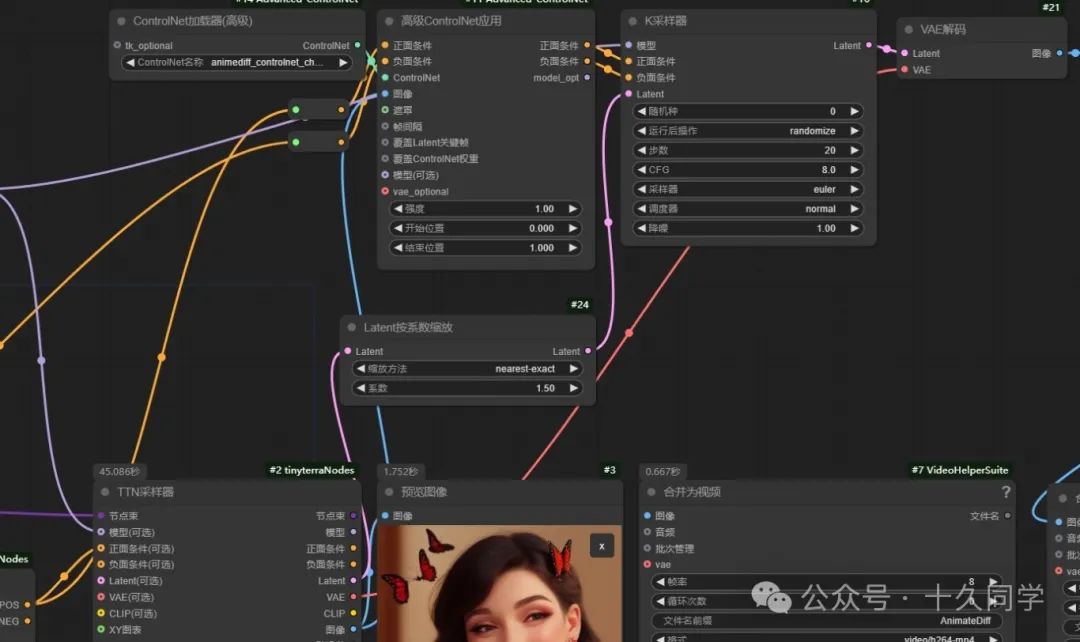The width and height of the screenshot is (1080, 642).
Task: Click the ControlNet output socket on the loader node
Action: (x=357, y=45)
